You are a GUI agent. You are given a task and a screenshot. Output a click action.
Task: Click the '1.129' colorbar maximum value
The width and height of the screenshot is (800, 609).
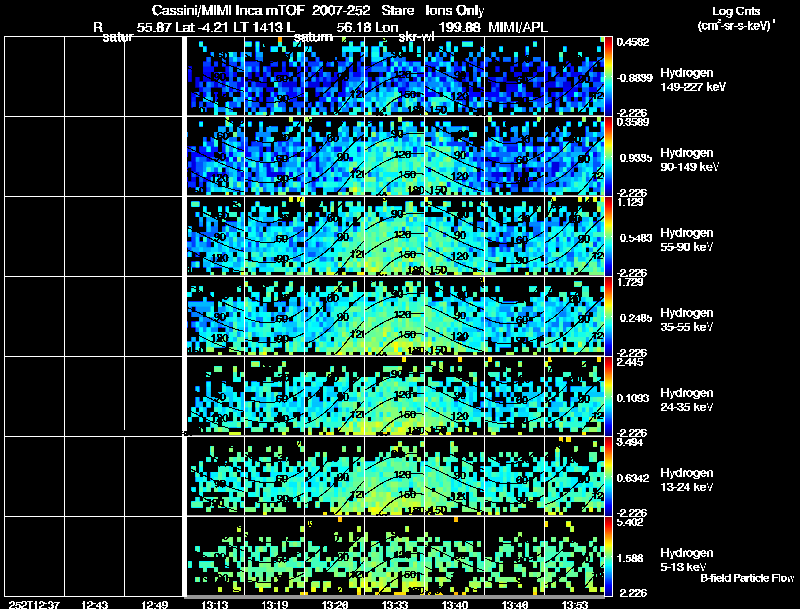(630, 202)
